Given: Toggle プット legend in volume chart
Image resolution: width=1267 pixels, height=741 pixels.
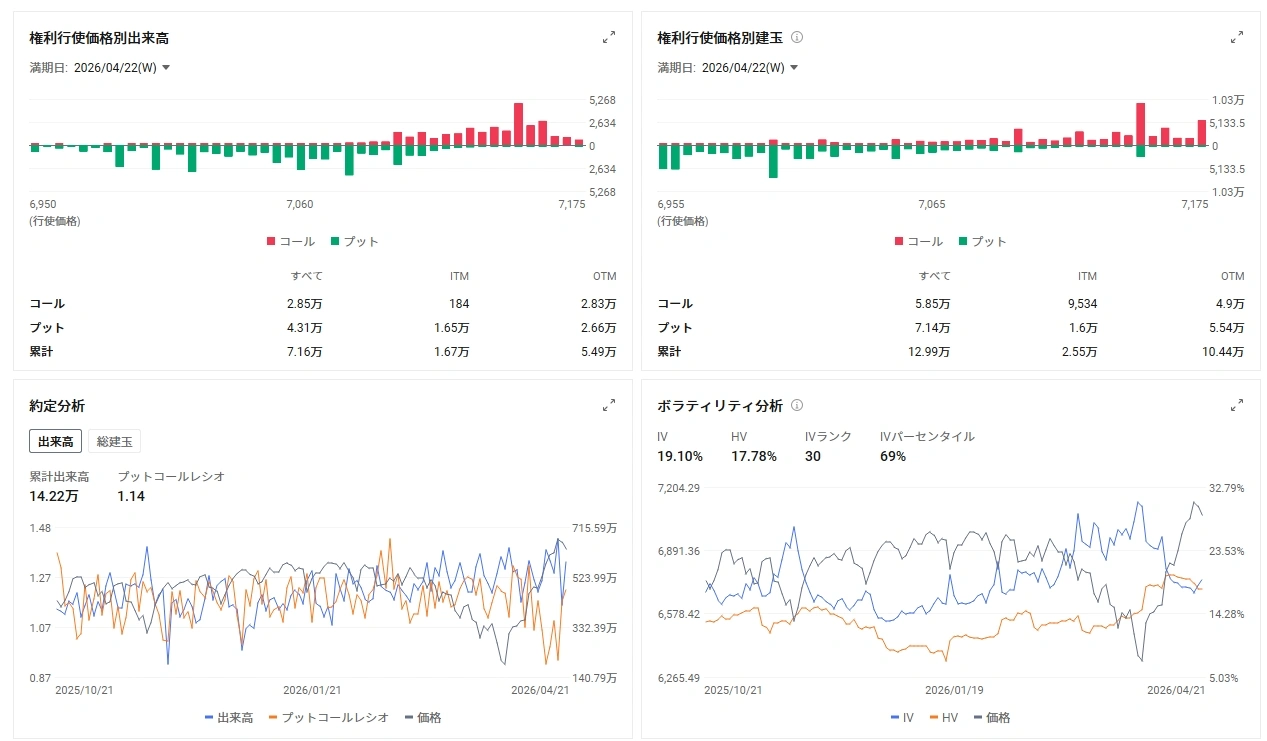Looking at the screenshot, I should click(353, 241).
